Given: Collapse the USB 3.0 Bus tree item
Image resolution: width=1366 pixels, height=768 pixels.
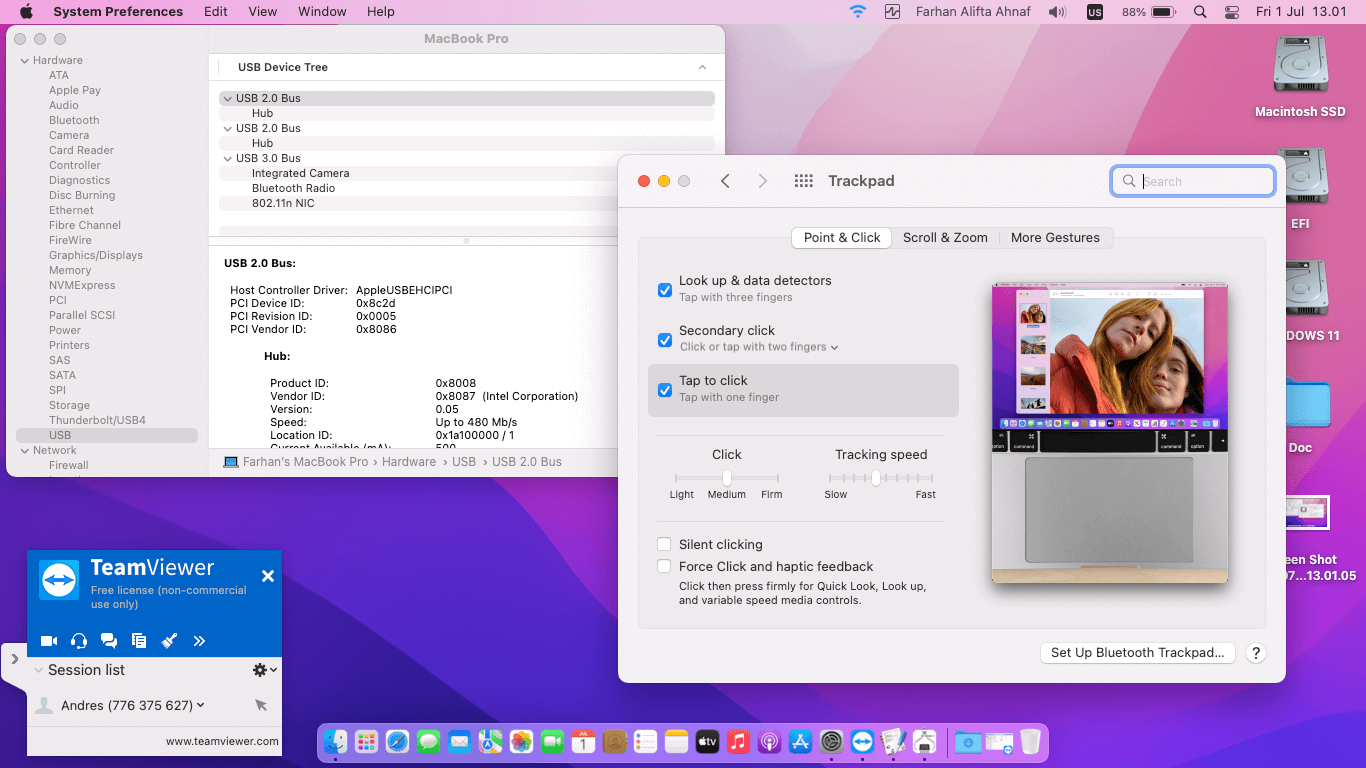Looking at the screenshot, I should click(228, 158).
